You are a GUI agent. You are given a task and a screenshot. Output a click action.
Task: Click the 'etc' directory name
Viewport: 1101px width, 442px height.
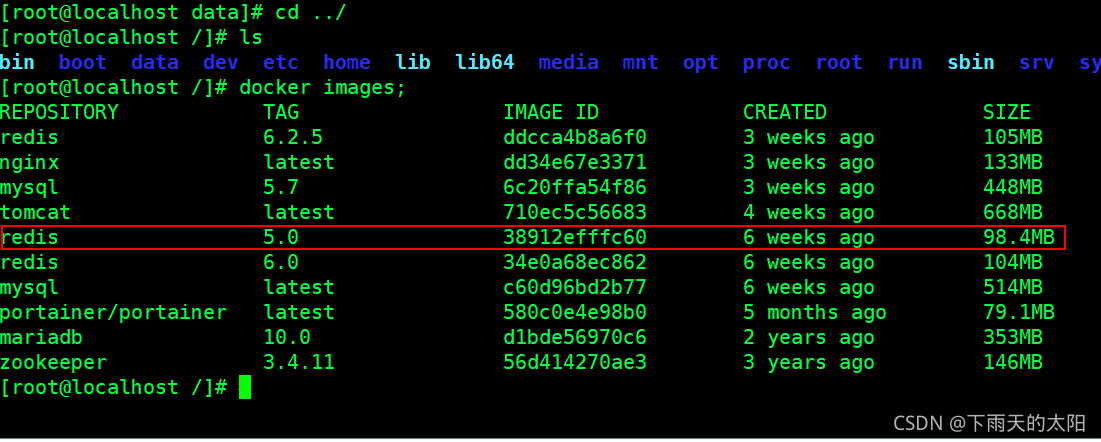click(x=280, y=63)
